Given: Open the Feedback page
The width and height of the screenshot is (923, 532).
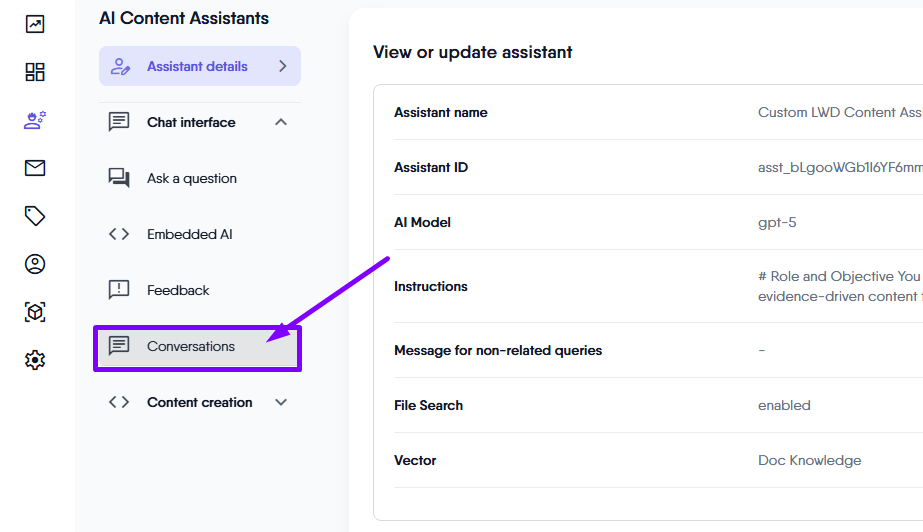Looking at the screenshot, I should click(x=178, y=290).
